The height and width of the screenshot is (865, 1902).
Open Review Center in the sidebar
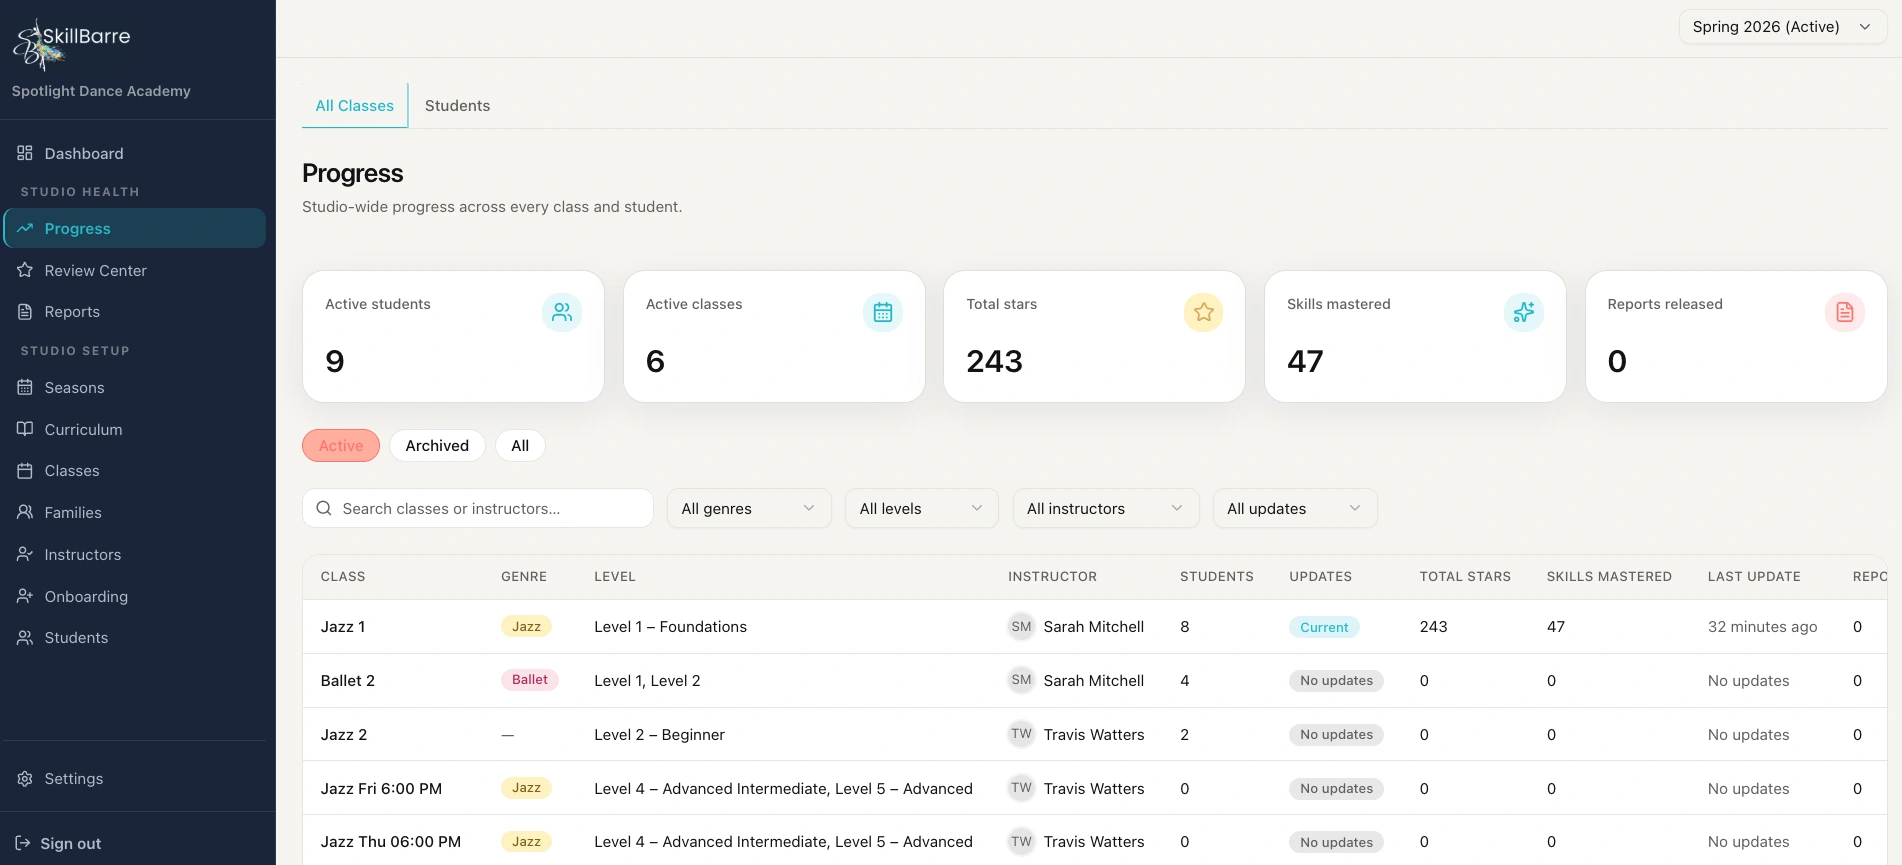134,270
